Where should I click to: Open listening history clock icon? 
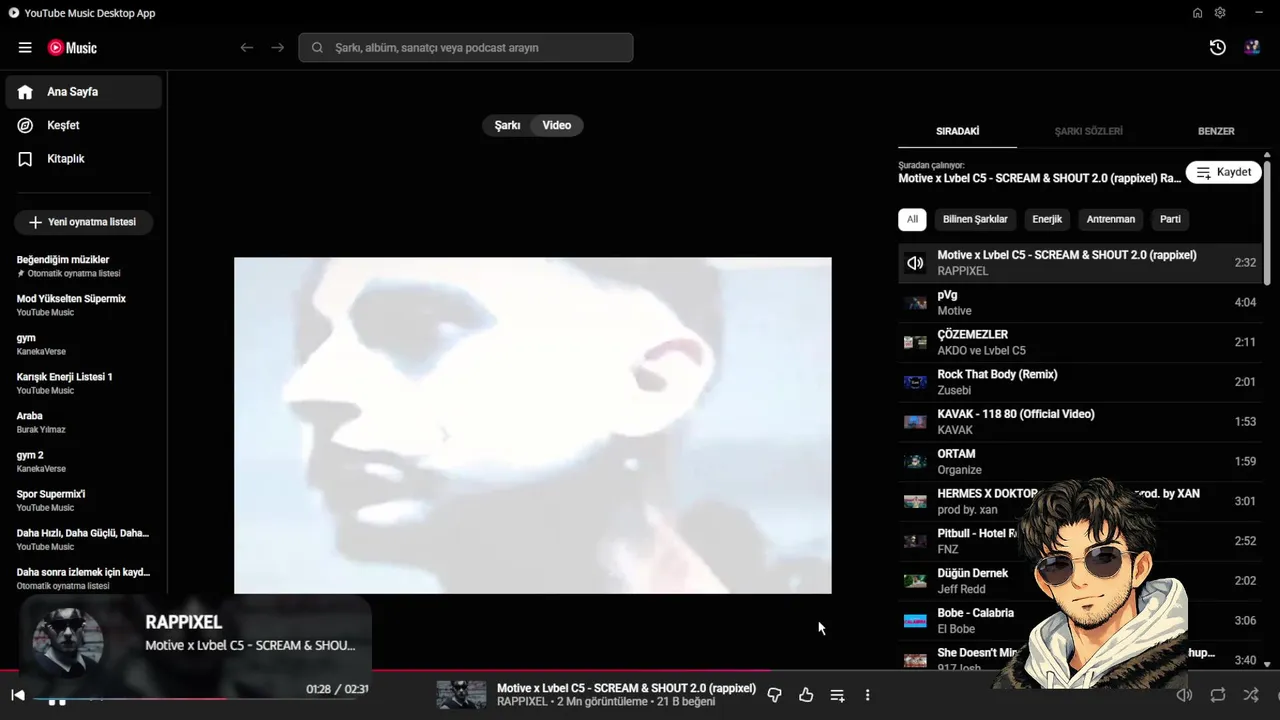click(x=1217, y=48)
